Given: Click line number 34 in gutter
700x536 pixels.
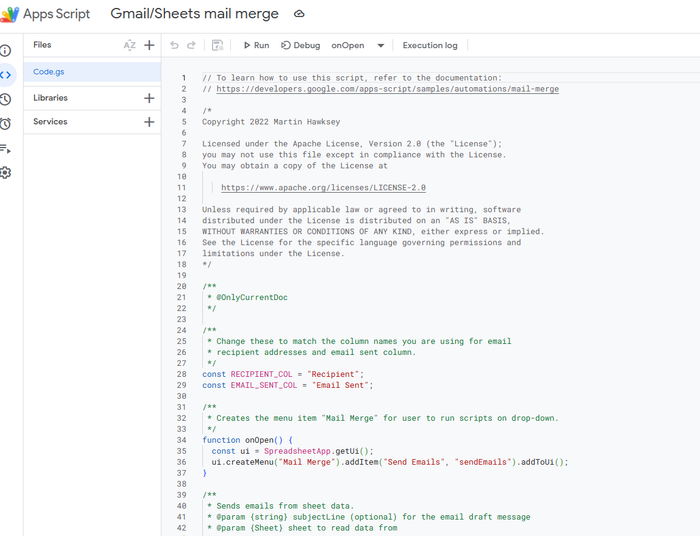Looking at the screenshot, I should coord(181,440).
